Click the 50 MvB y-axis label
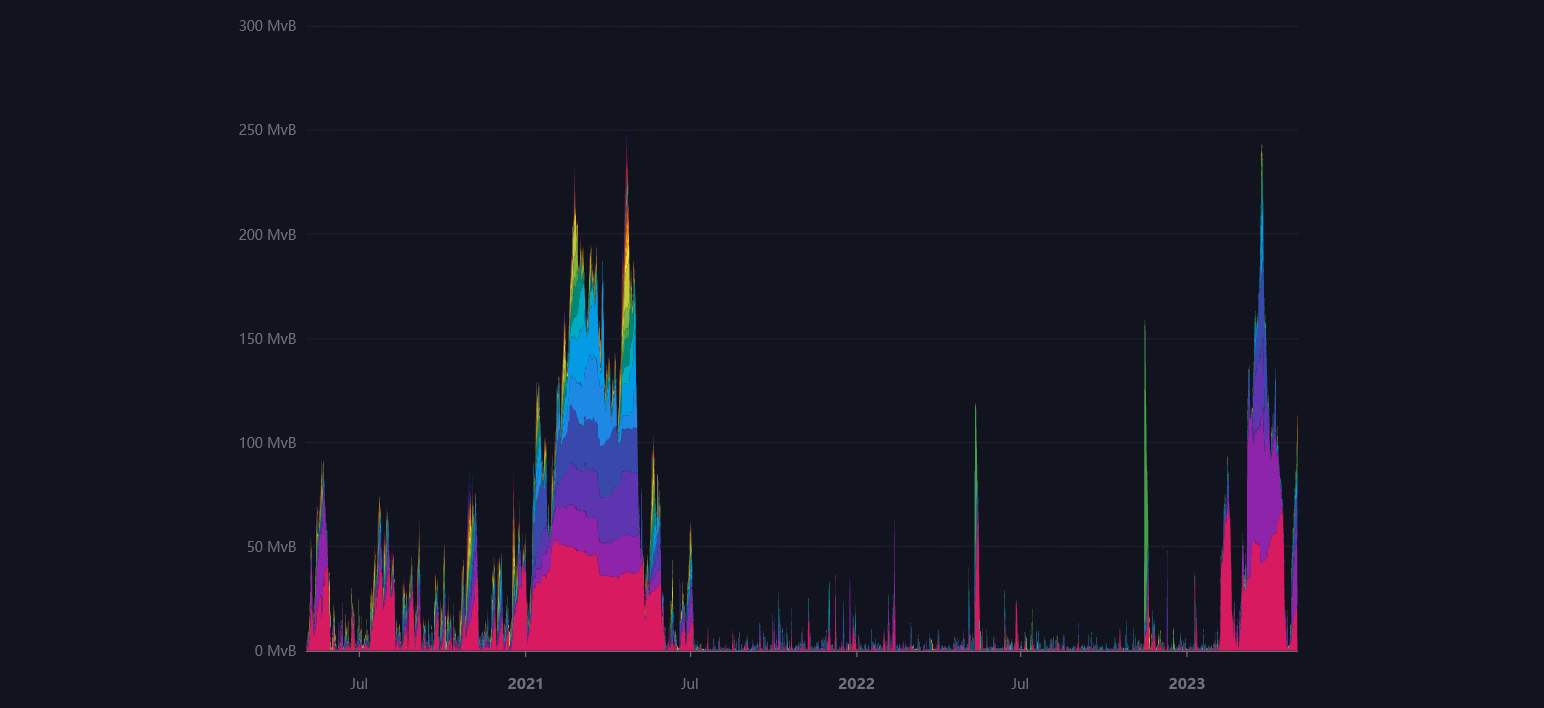The width and height of the screenshot is (1544, 708). tap(270, 547)
